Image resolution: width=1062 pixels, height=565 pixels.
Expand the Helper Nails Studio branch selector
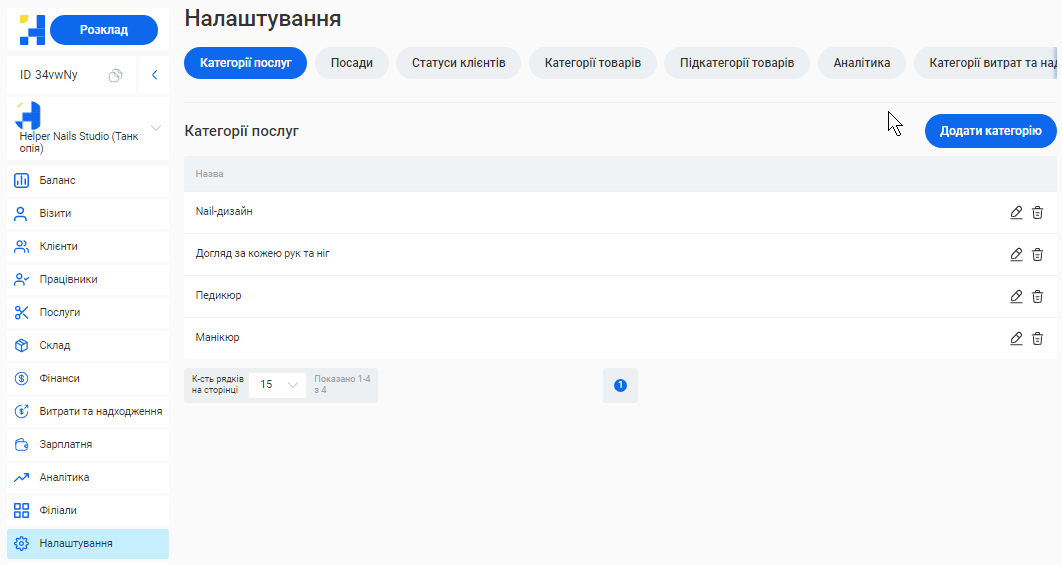[x=155, y=128]
